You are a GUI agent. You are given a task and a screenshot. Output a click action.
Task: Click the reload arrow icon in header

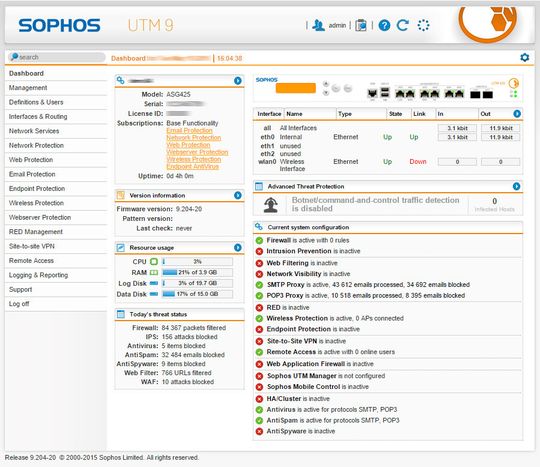click(x=403, y=25)
